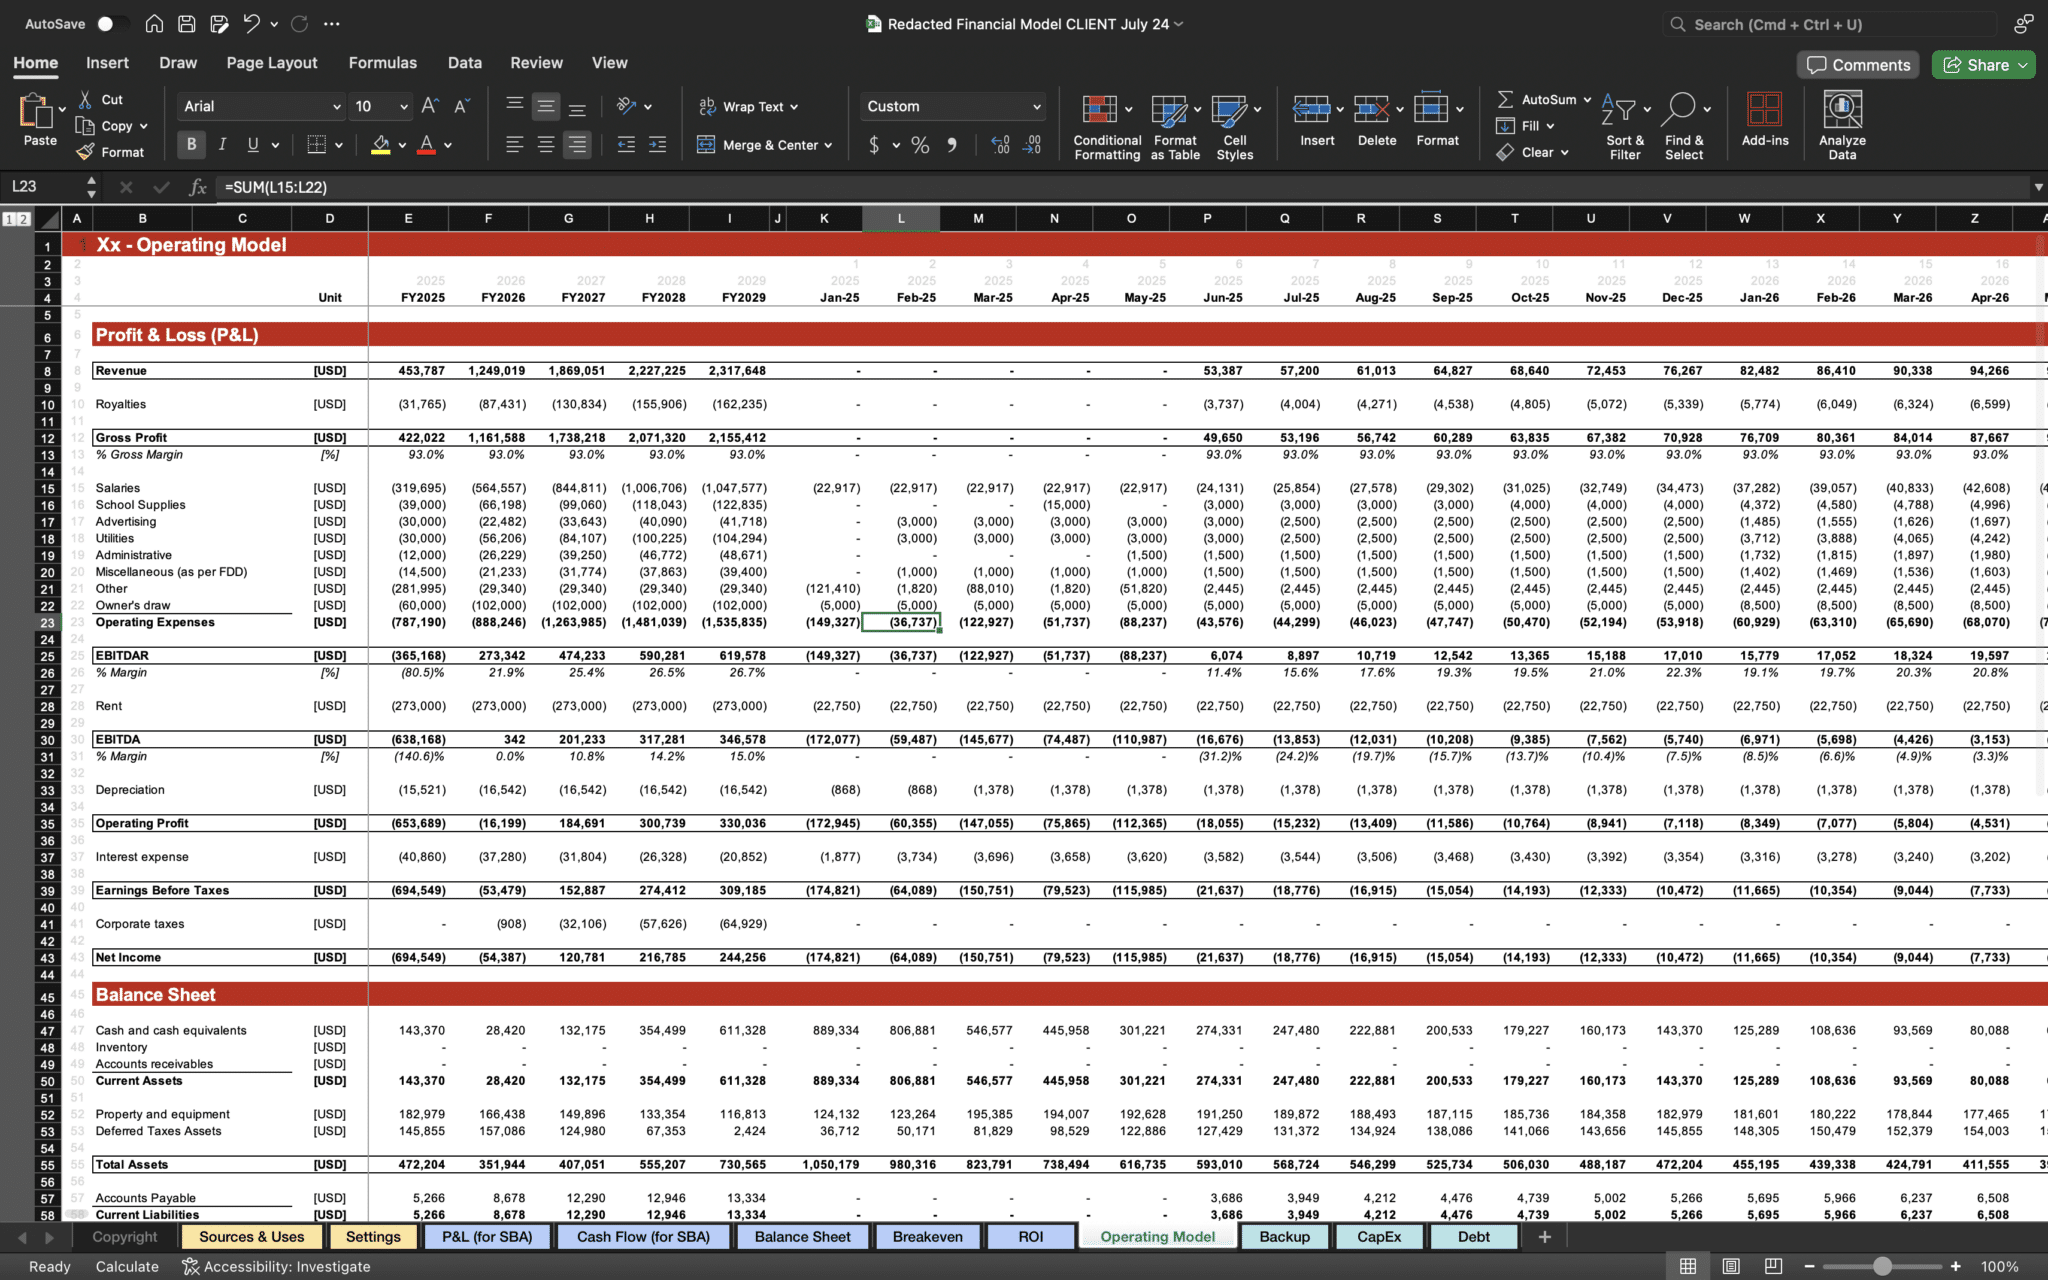Apply the red font color
Viewport: 2048px width, 1280px height.
[427, 145]
